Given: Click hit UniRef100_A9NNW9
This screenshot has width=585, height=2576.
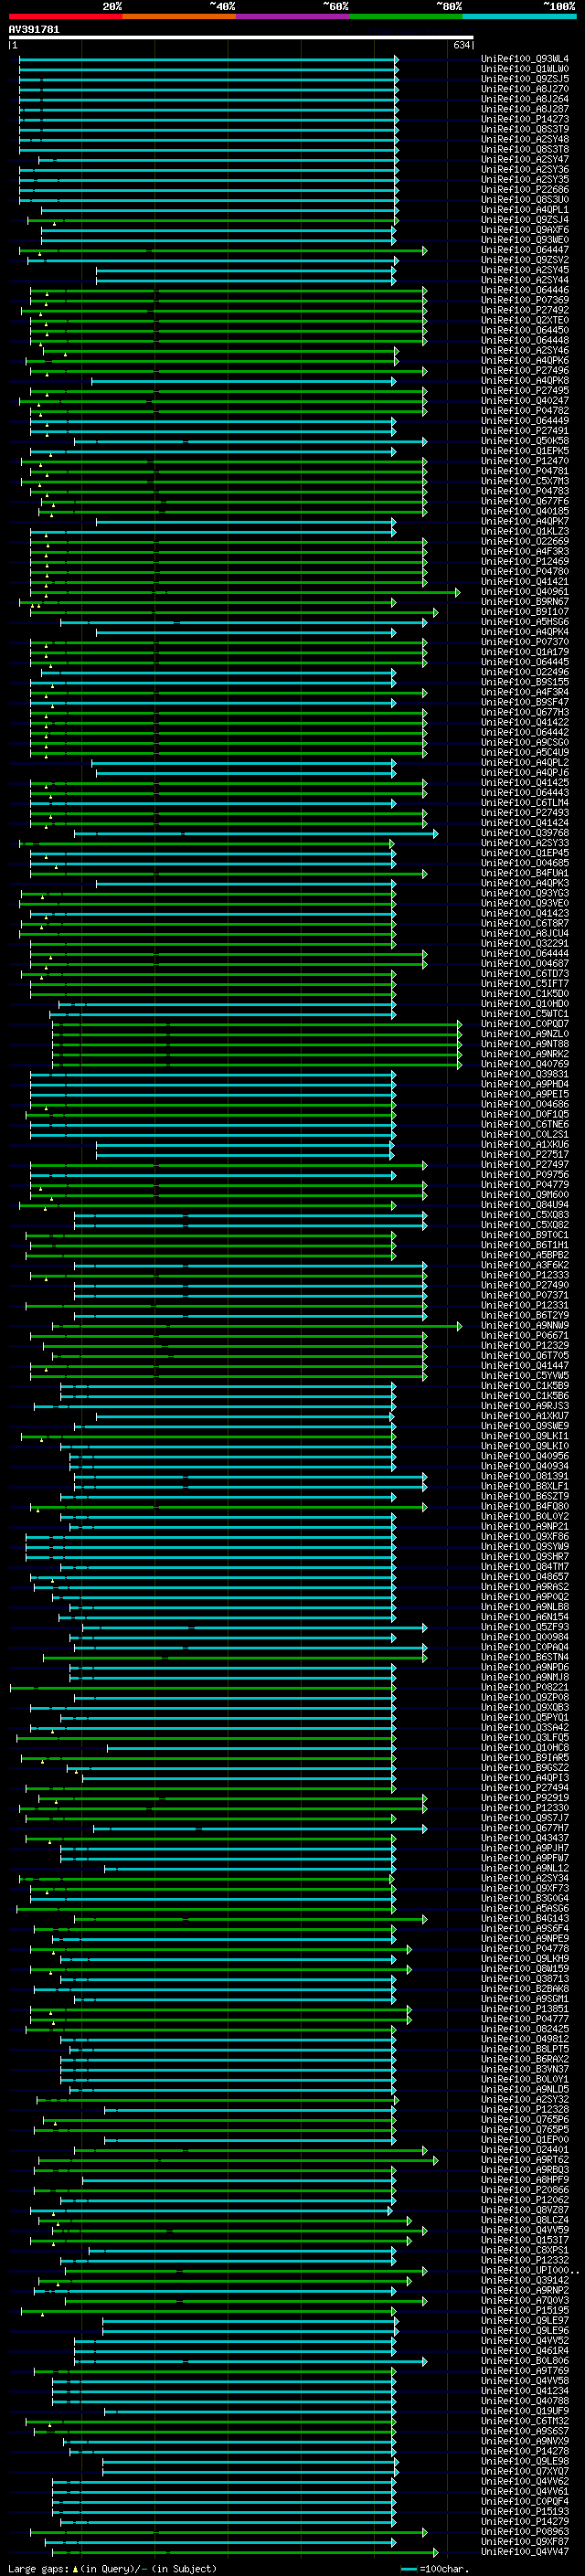Looking at the screenshot, I should (x=525, y=1326).
